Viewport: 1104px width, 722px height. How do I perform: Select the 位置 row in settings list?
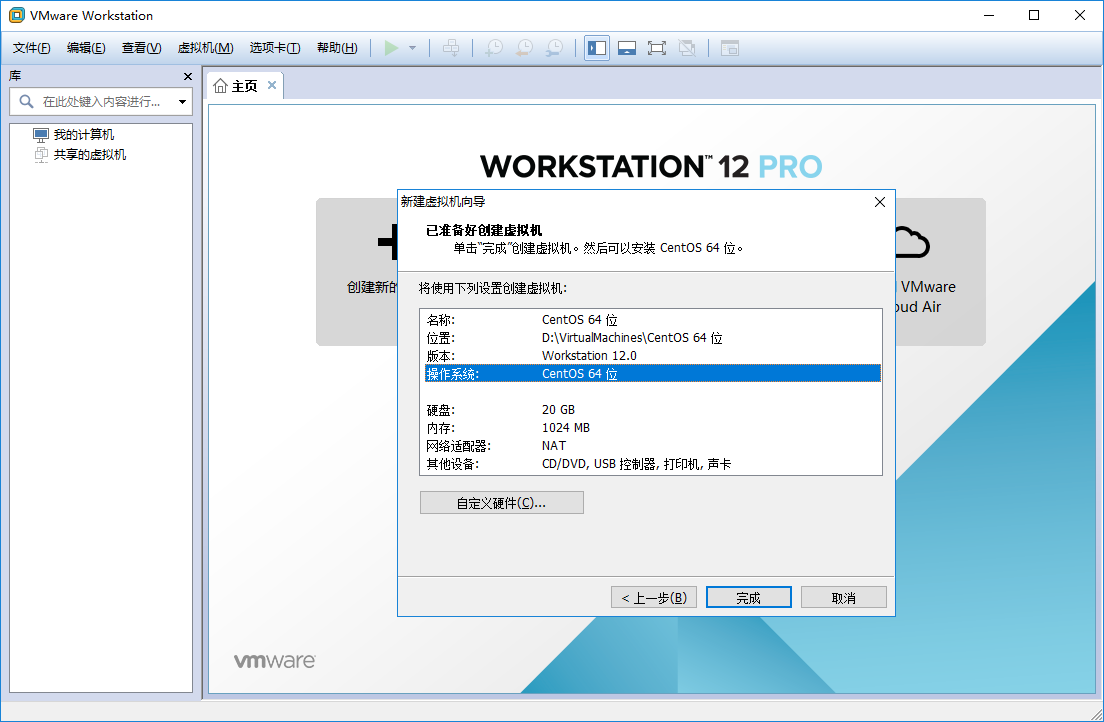point(653,338)
